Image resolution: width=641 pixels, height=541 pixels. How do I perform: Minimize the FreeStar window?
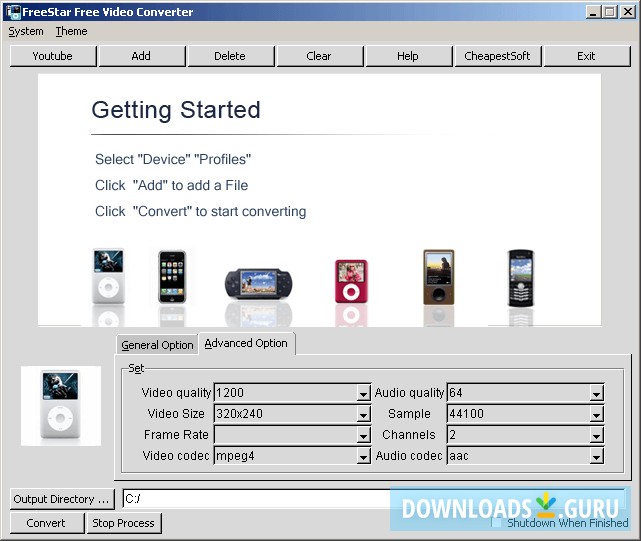point(593,12)
